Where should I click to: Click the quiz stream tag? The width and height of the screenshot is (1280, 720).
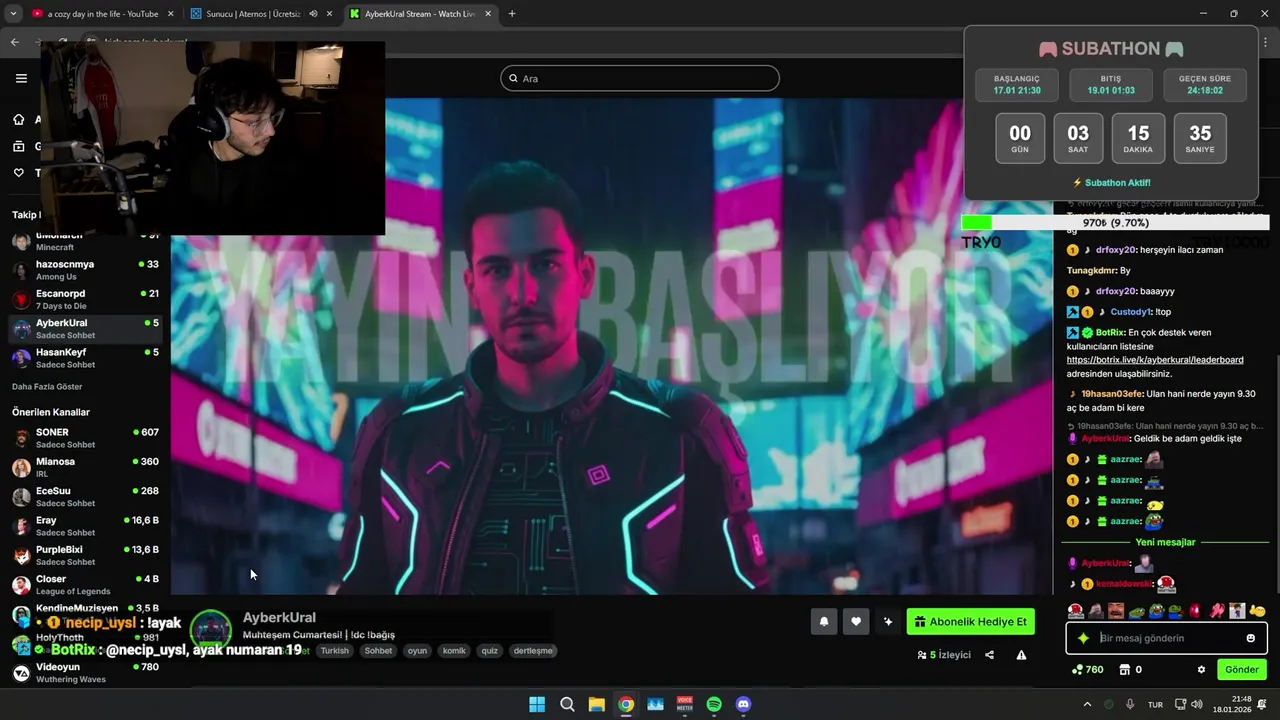pyautogui.click(x=489, y=651)
